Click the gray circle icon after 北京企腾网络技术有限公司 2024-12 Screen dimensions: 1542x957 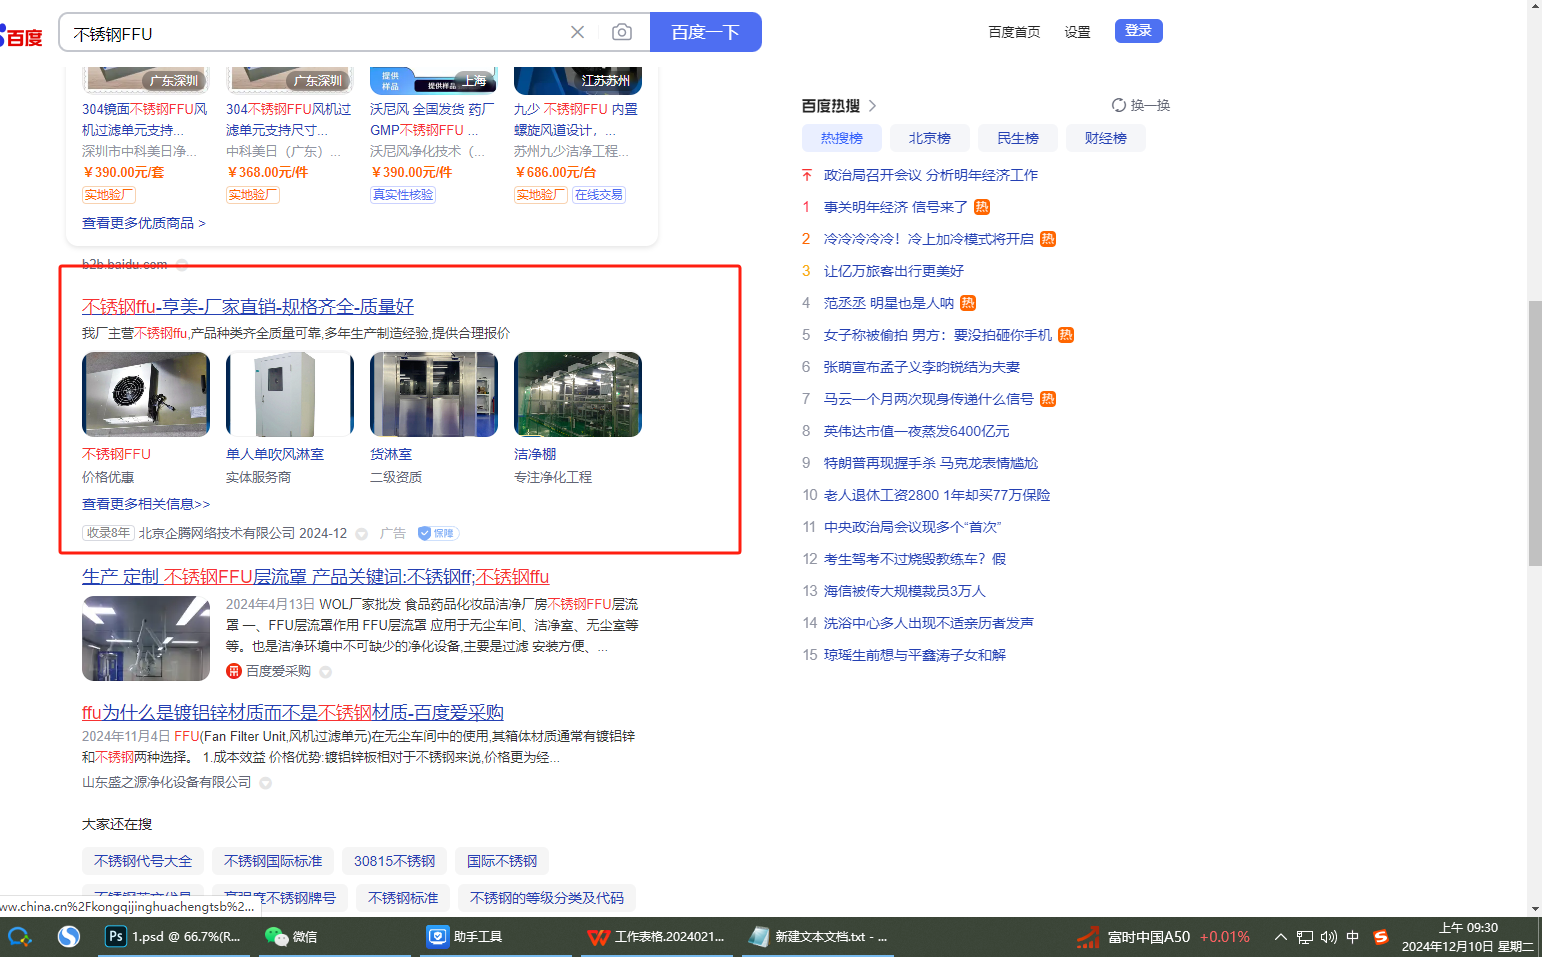[x=362, y=534]
